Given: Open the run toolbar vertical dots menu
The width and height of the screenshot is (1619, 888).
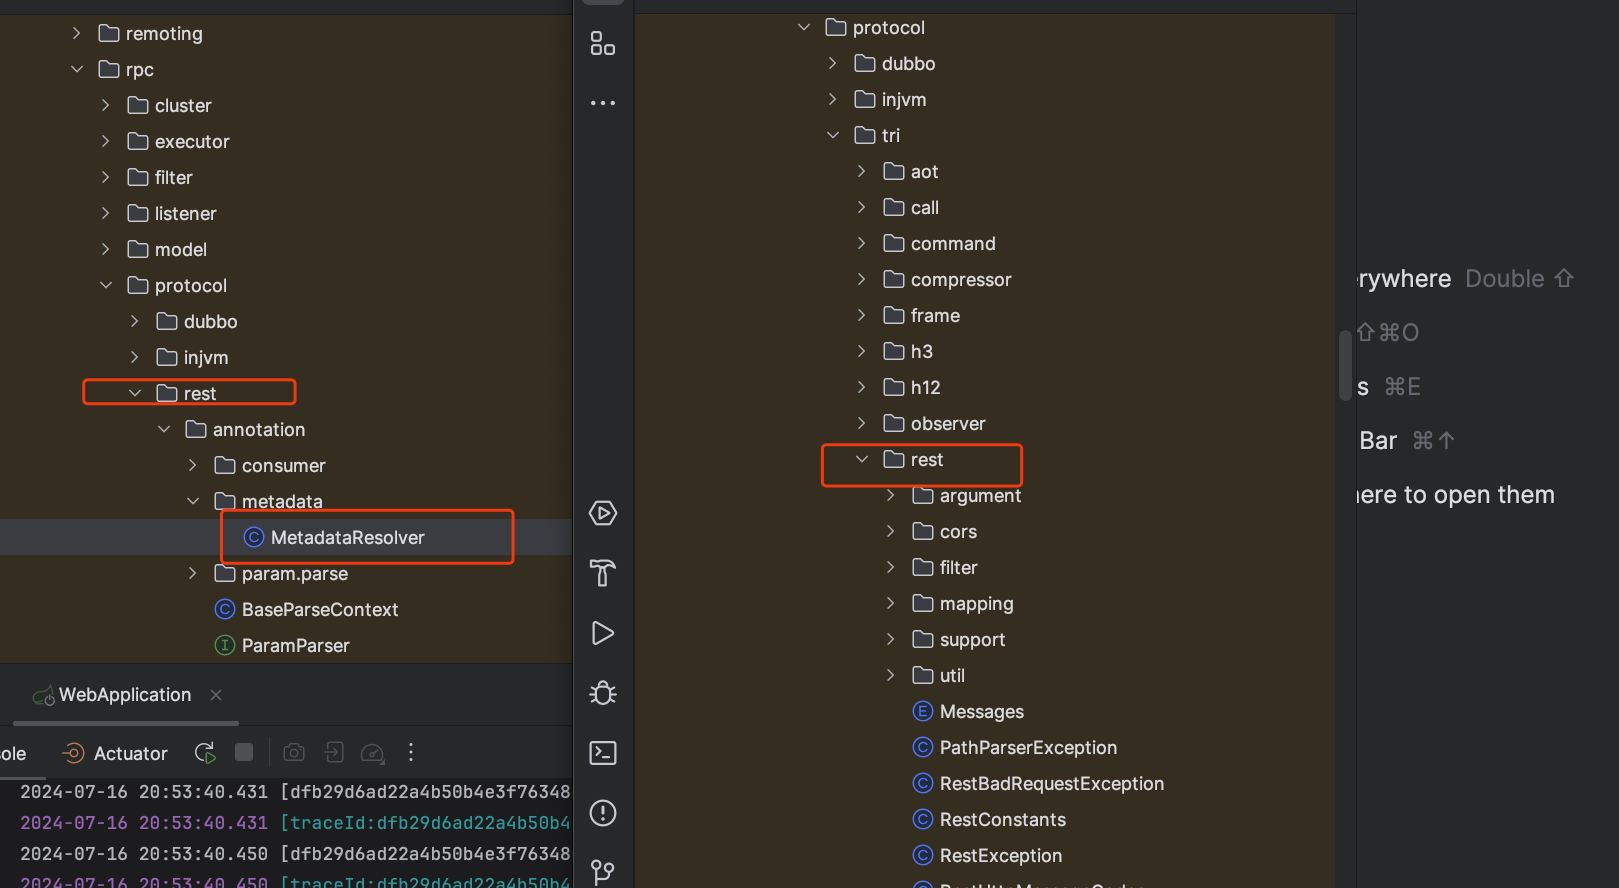Looking at the screenshot, I should [x=411, y=752].
